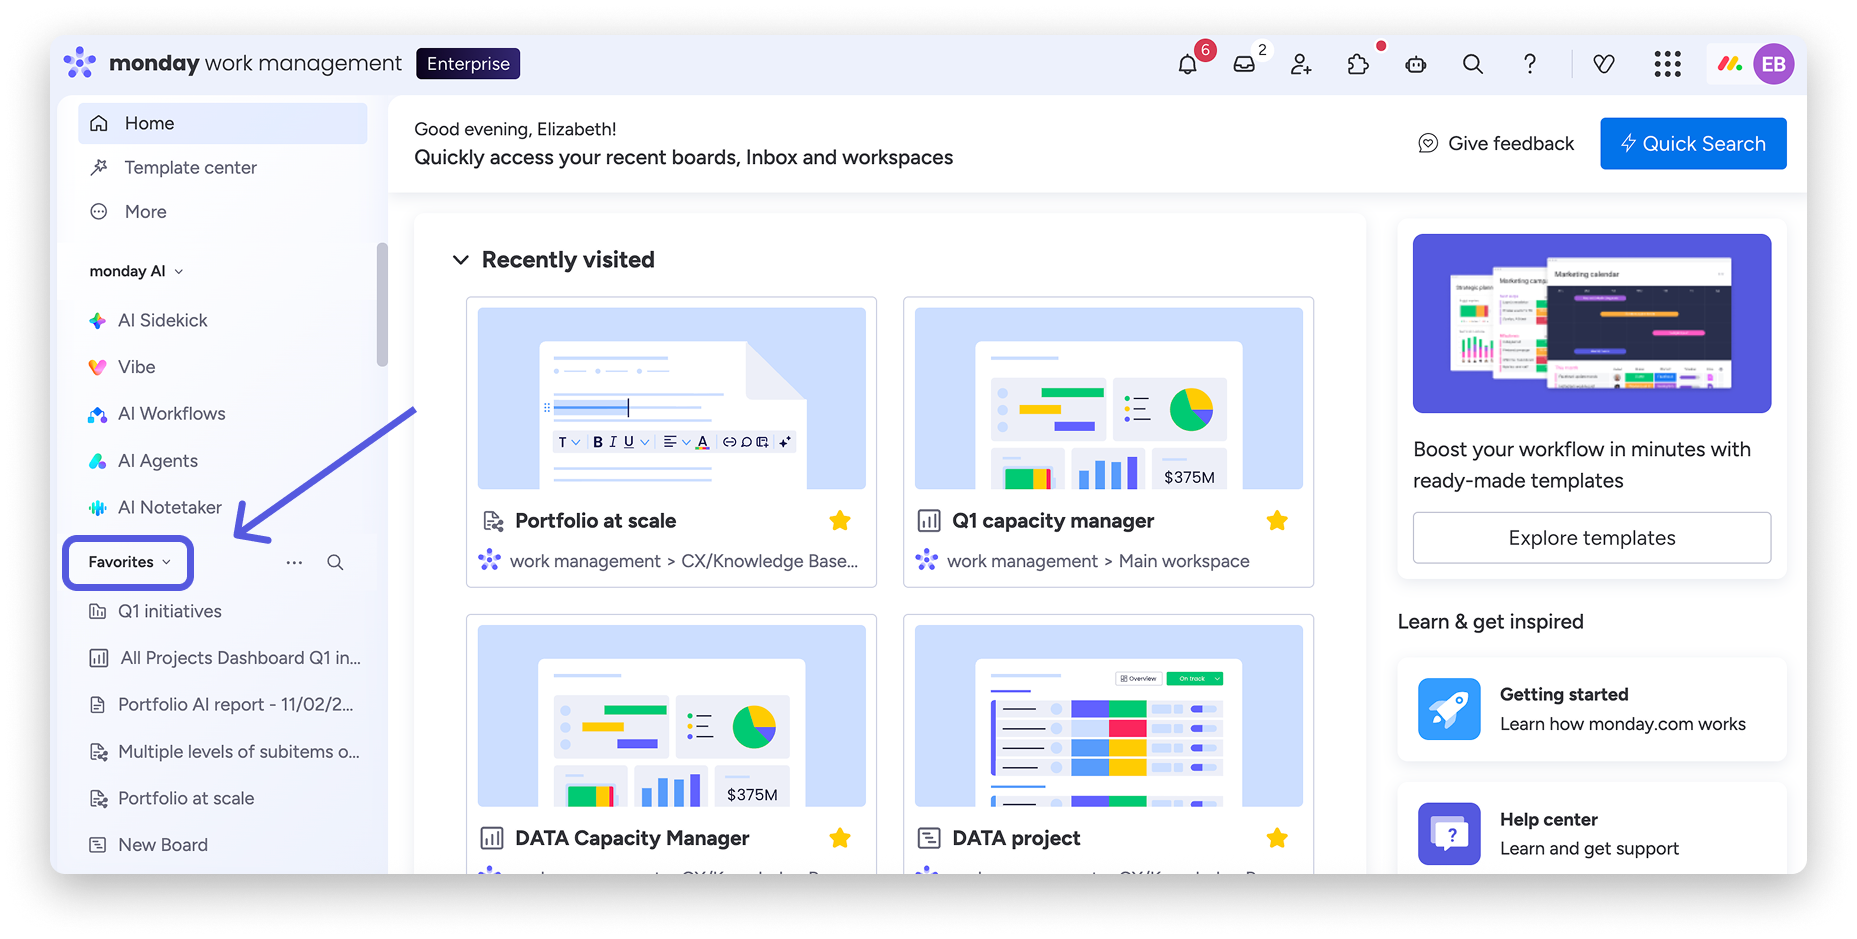Click the sidebar scrollbar
This screenshot has width=1857, height=939.
(x=382, y=305)
